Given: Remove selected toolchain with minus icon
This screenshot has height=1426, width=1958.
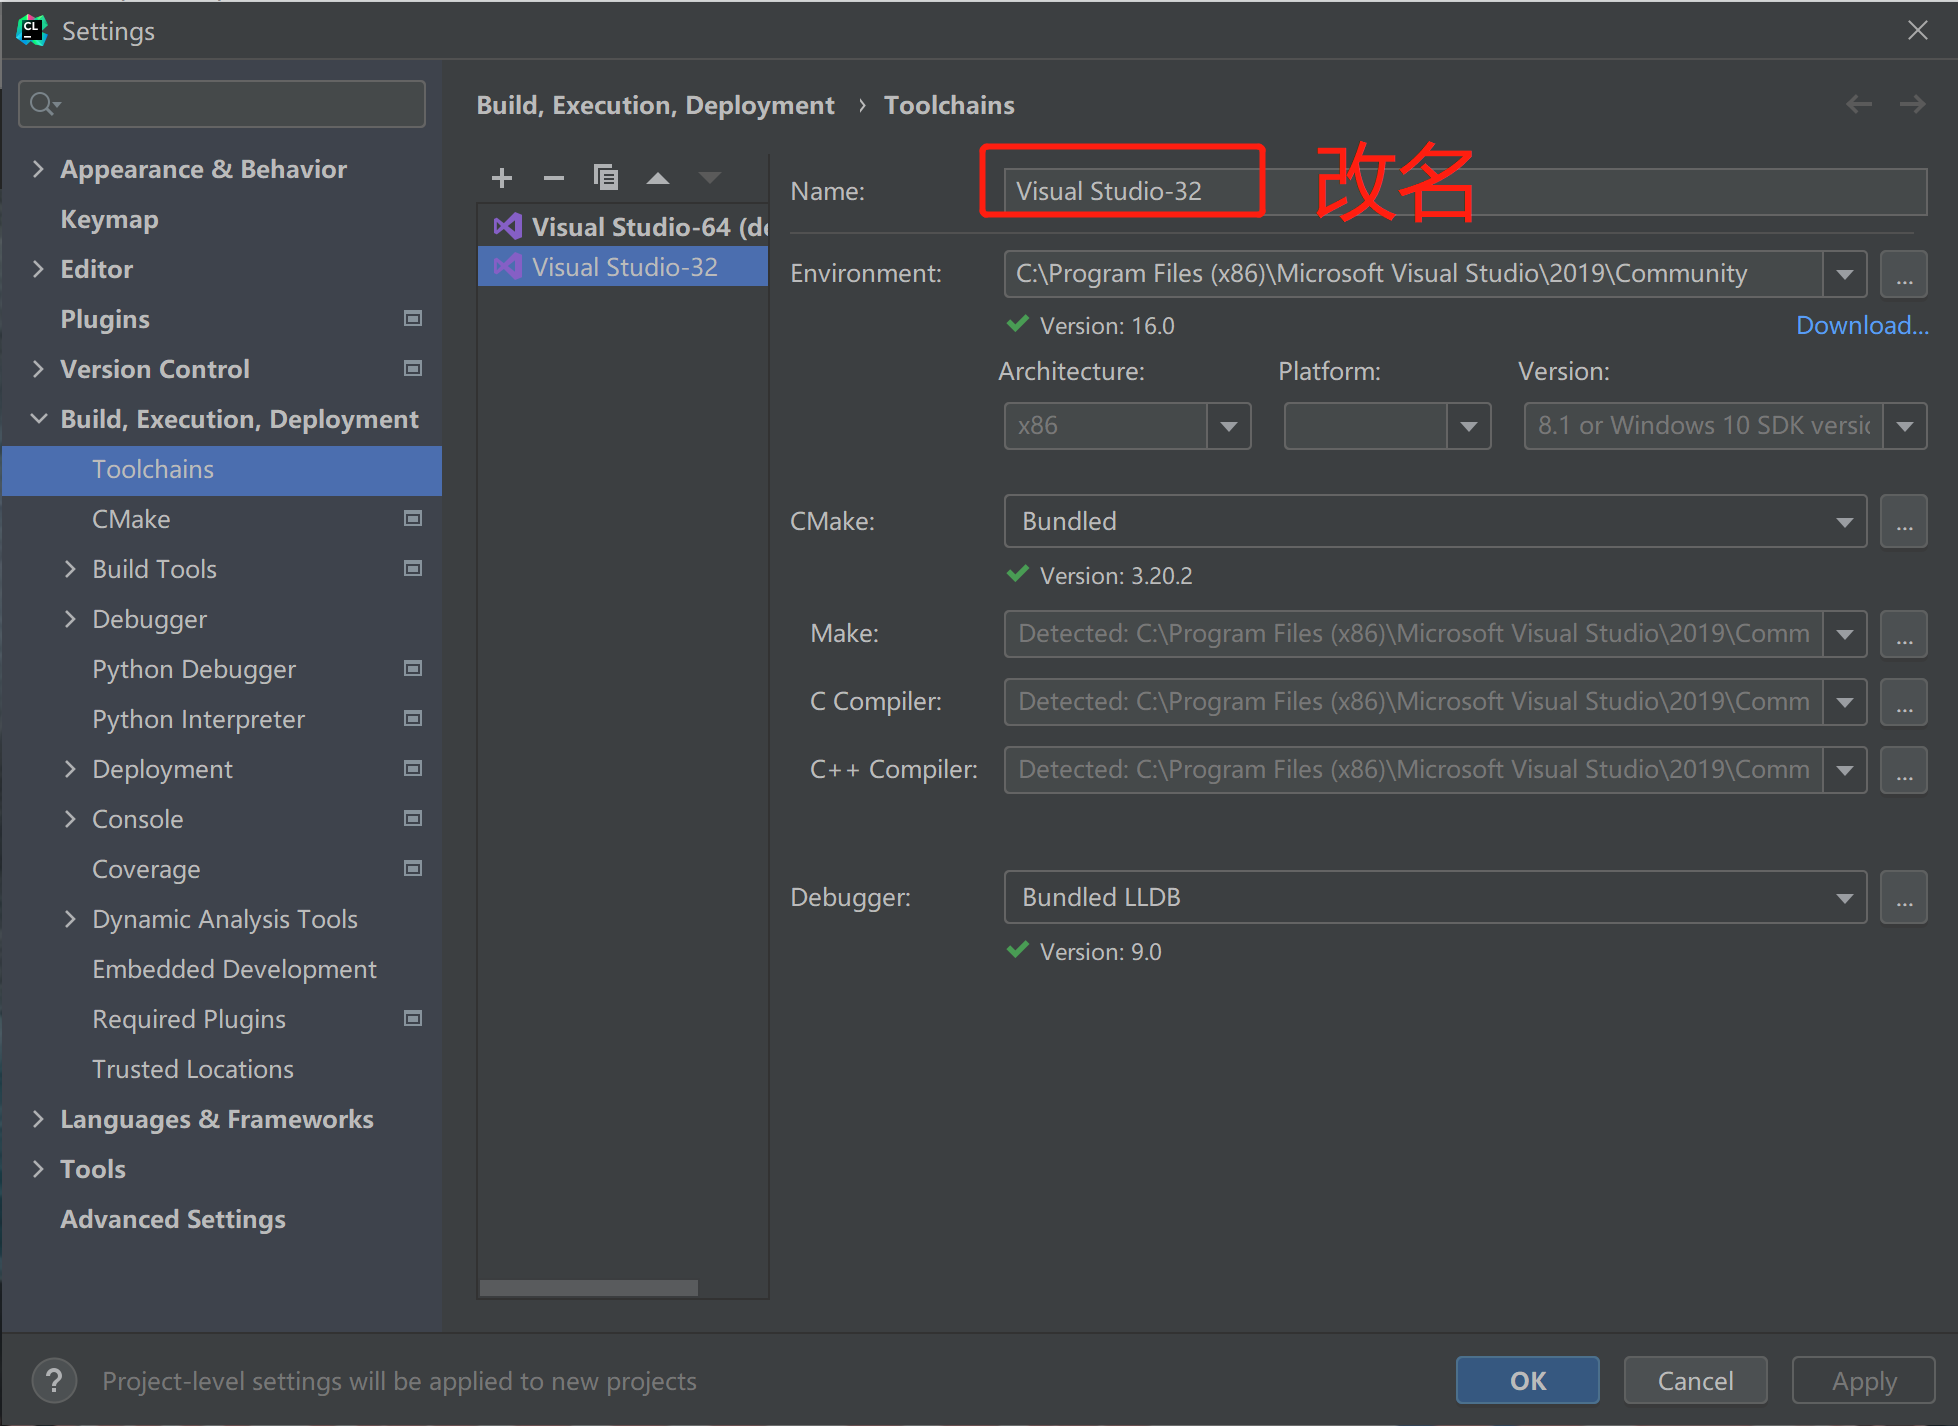Looking at the screenshot, I should pos(554,178).
